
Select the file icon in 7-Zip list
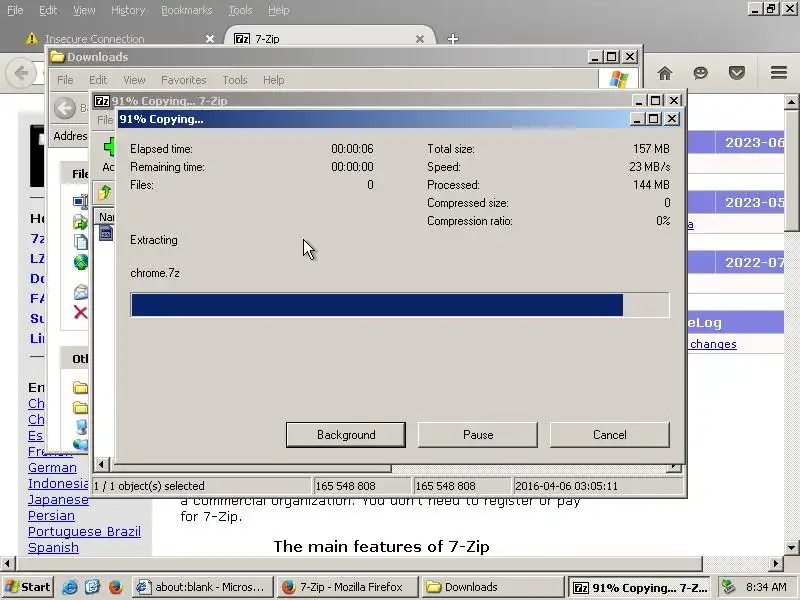pos(106,234)
